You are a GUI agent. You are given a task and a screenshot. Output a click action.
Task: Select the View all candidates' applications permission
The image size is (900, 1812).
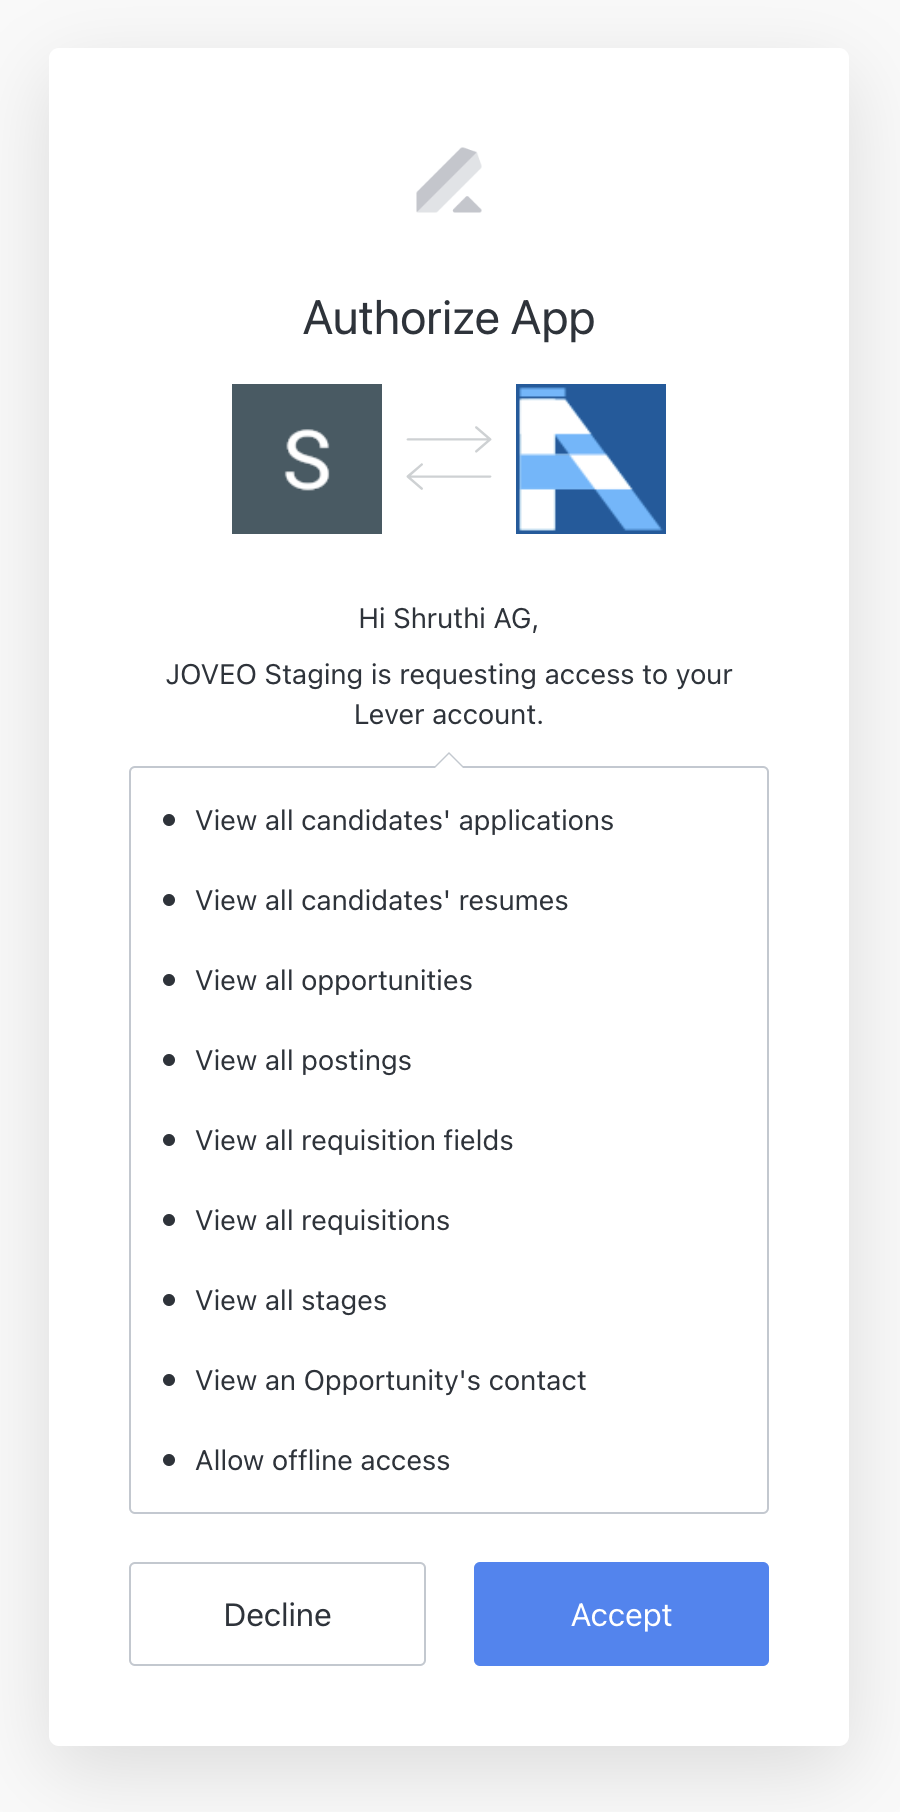pos(404,821)
